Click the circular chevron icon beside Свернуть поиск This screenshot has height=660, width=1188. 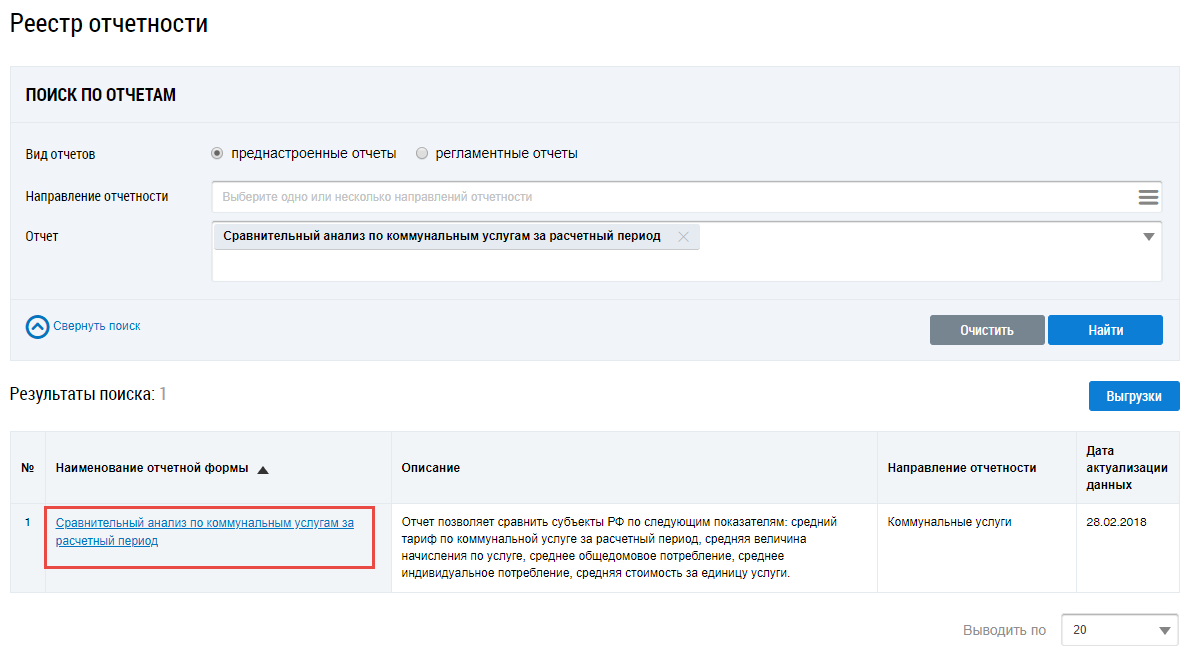(x=37, y=327)
